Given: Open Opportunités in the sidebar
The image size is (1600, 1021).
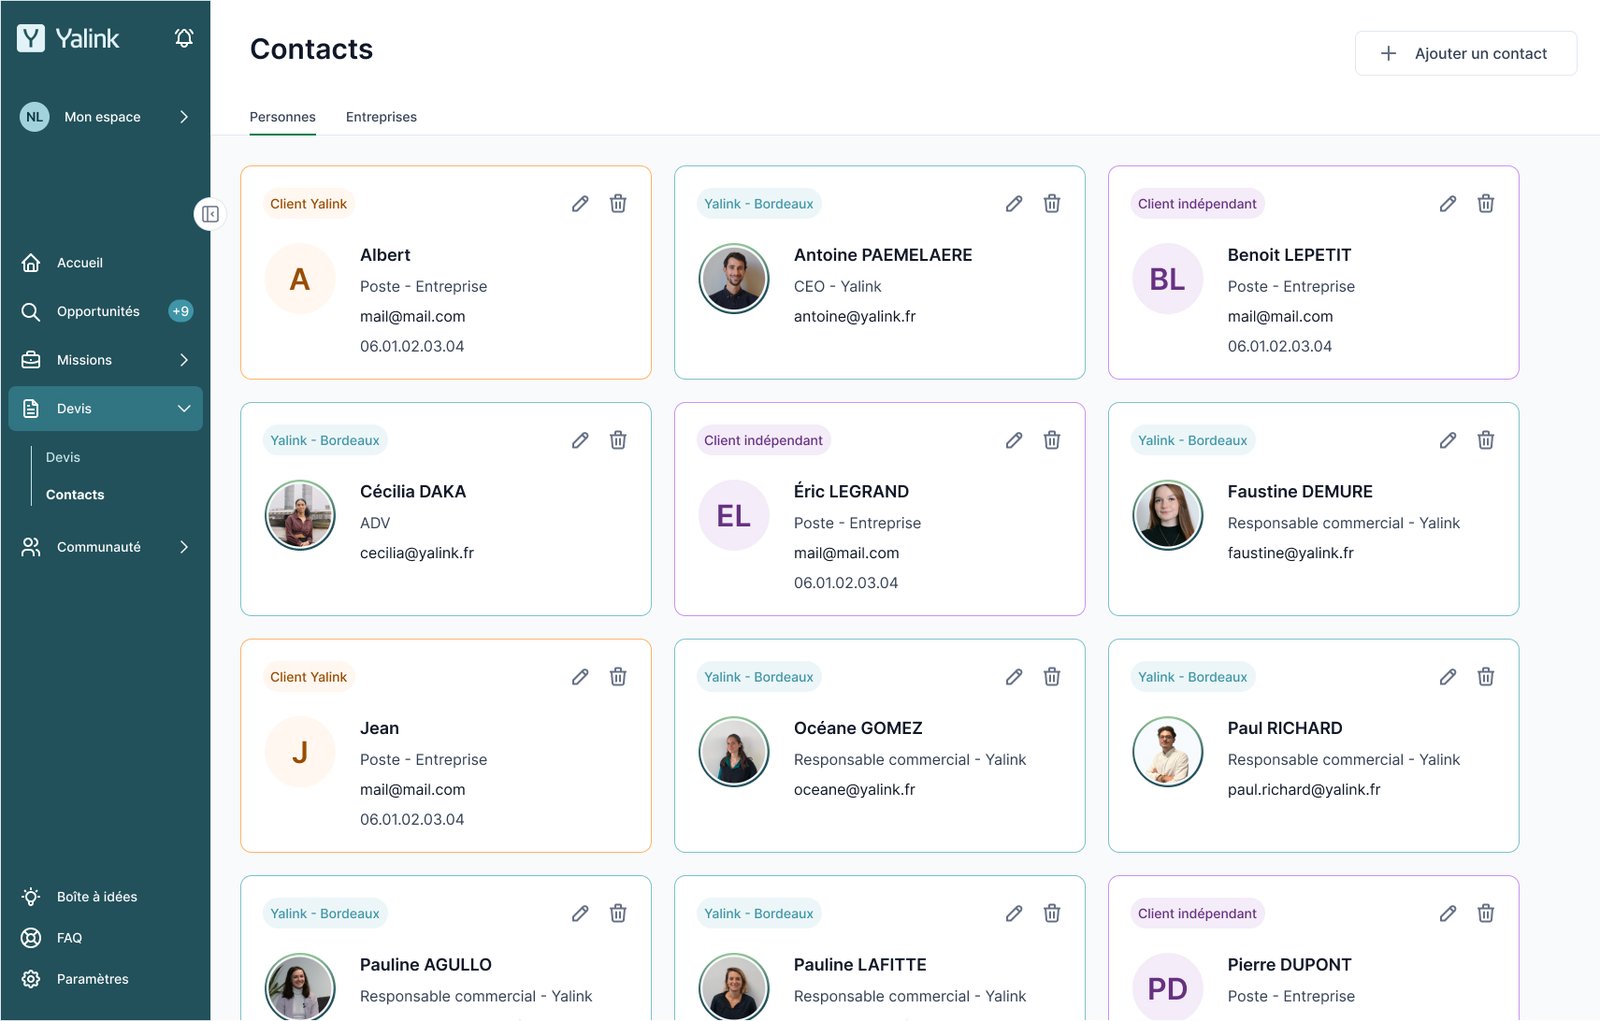Looking at the screenshot, I should click(x=98, y=311).
